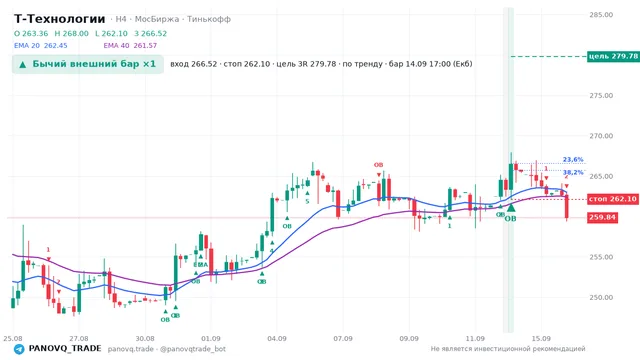Click the green target label 279.78
The height and width of the screenshot is (360, 640).
click(613, 56)
